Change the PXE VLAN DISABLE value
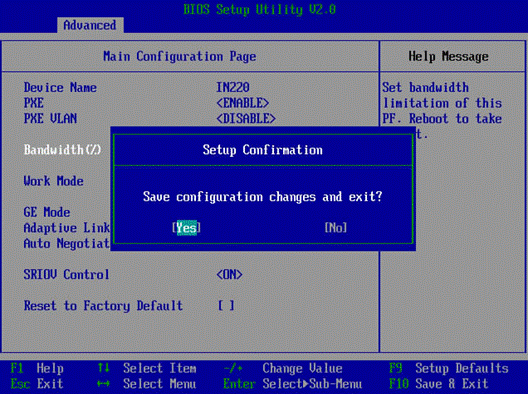 point(246,119)
